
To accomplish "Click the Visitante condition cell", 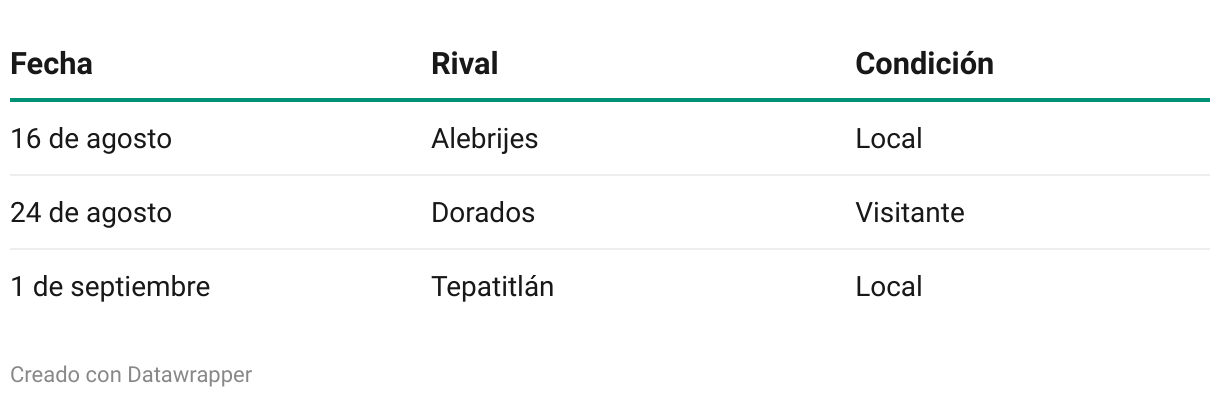I will point(910,213).
